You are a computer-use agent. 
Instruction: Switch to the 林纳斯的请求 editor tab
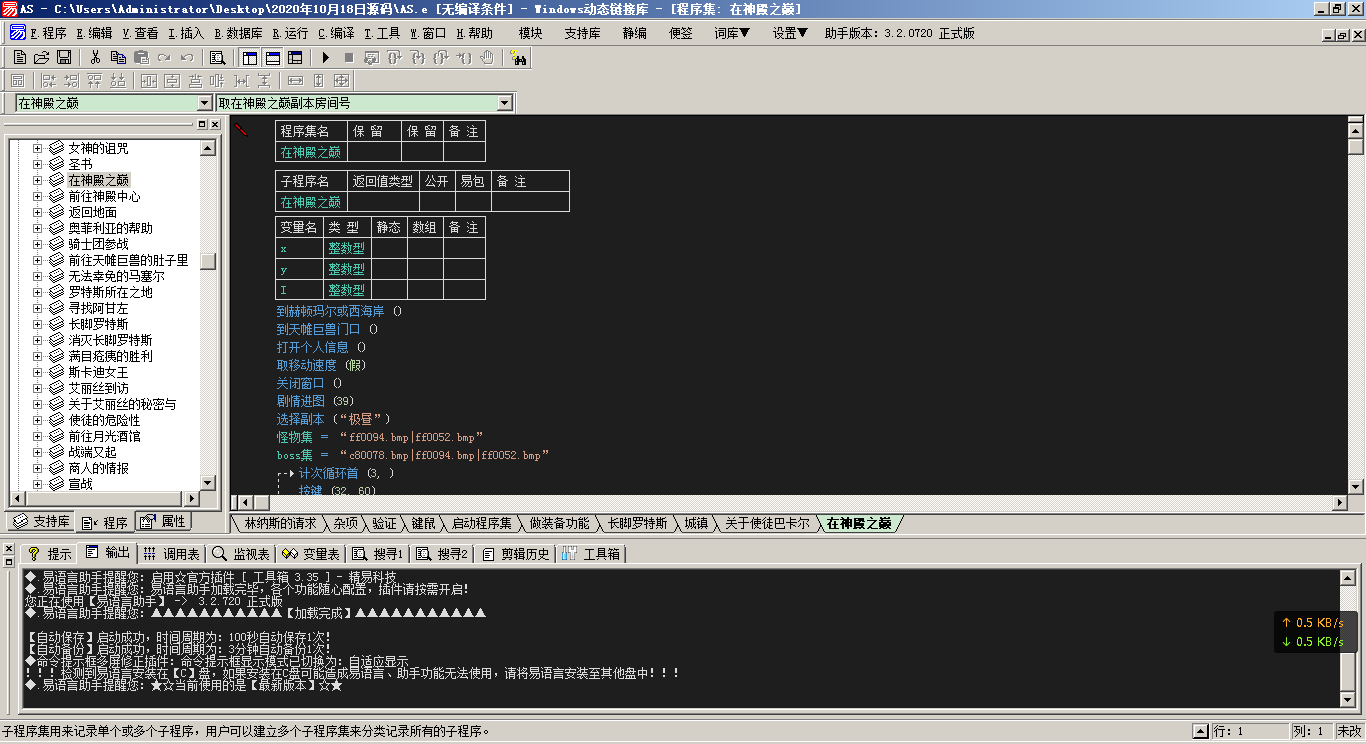click(x=280, y=523)
